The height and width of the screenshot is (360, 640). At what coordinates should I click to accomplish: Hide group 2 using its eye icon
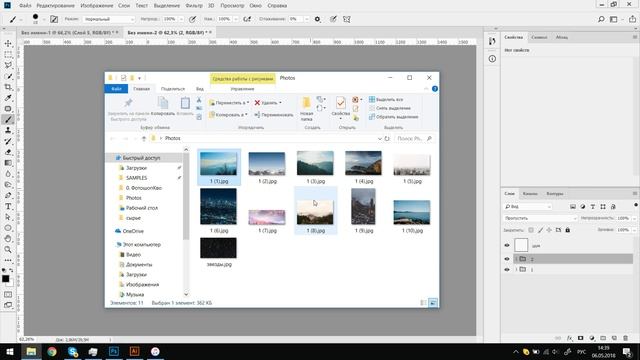[x=507, y=259]
